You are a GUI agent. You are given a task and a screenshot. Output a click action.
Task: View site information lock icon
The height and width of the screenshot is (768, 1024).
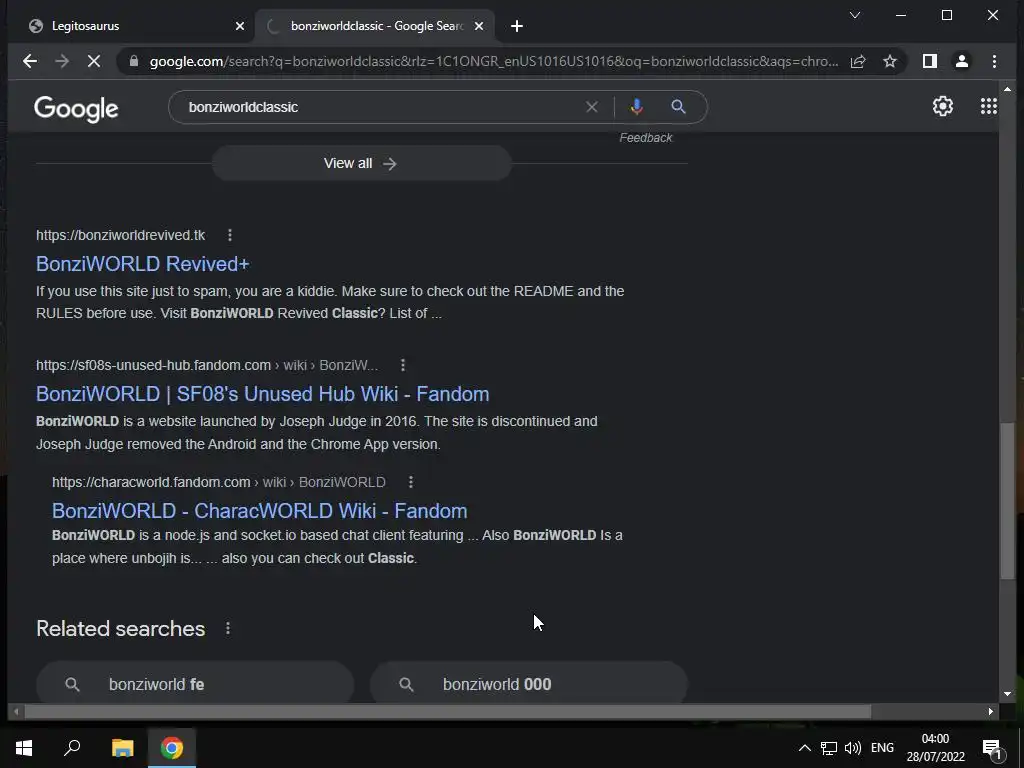[134, 61]
